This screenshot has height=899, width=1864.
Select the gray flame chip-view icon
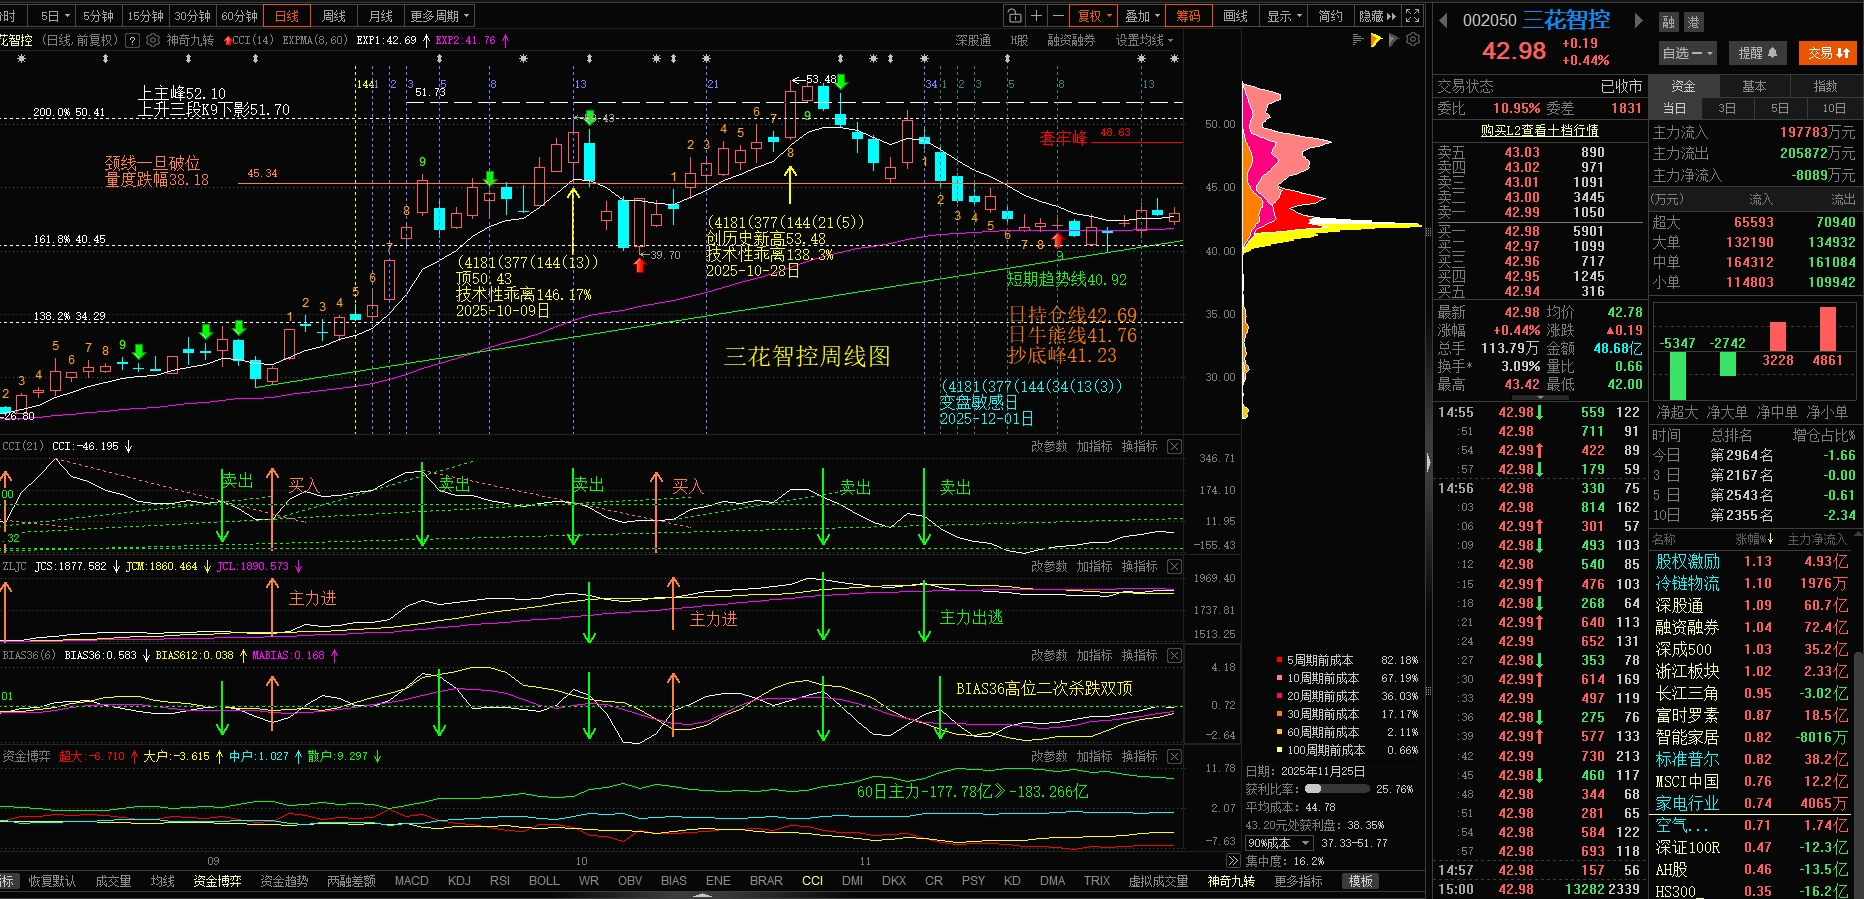pyautogui.click(x=1394, y=40)
